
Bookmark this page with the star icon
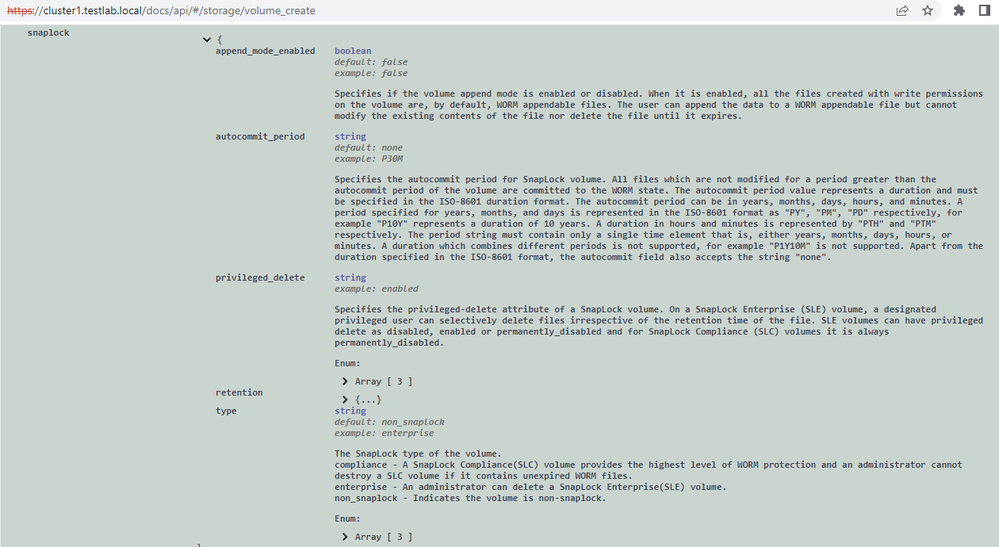928,11
